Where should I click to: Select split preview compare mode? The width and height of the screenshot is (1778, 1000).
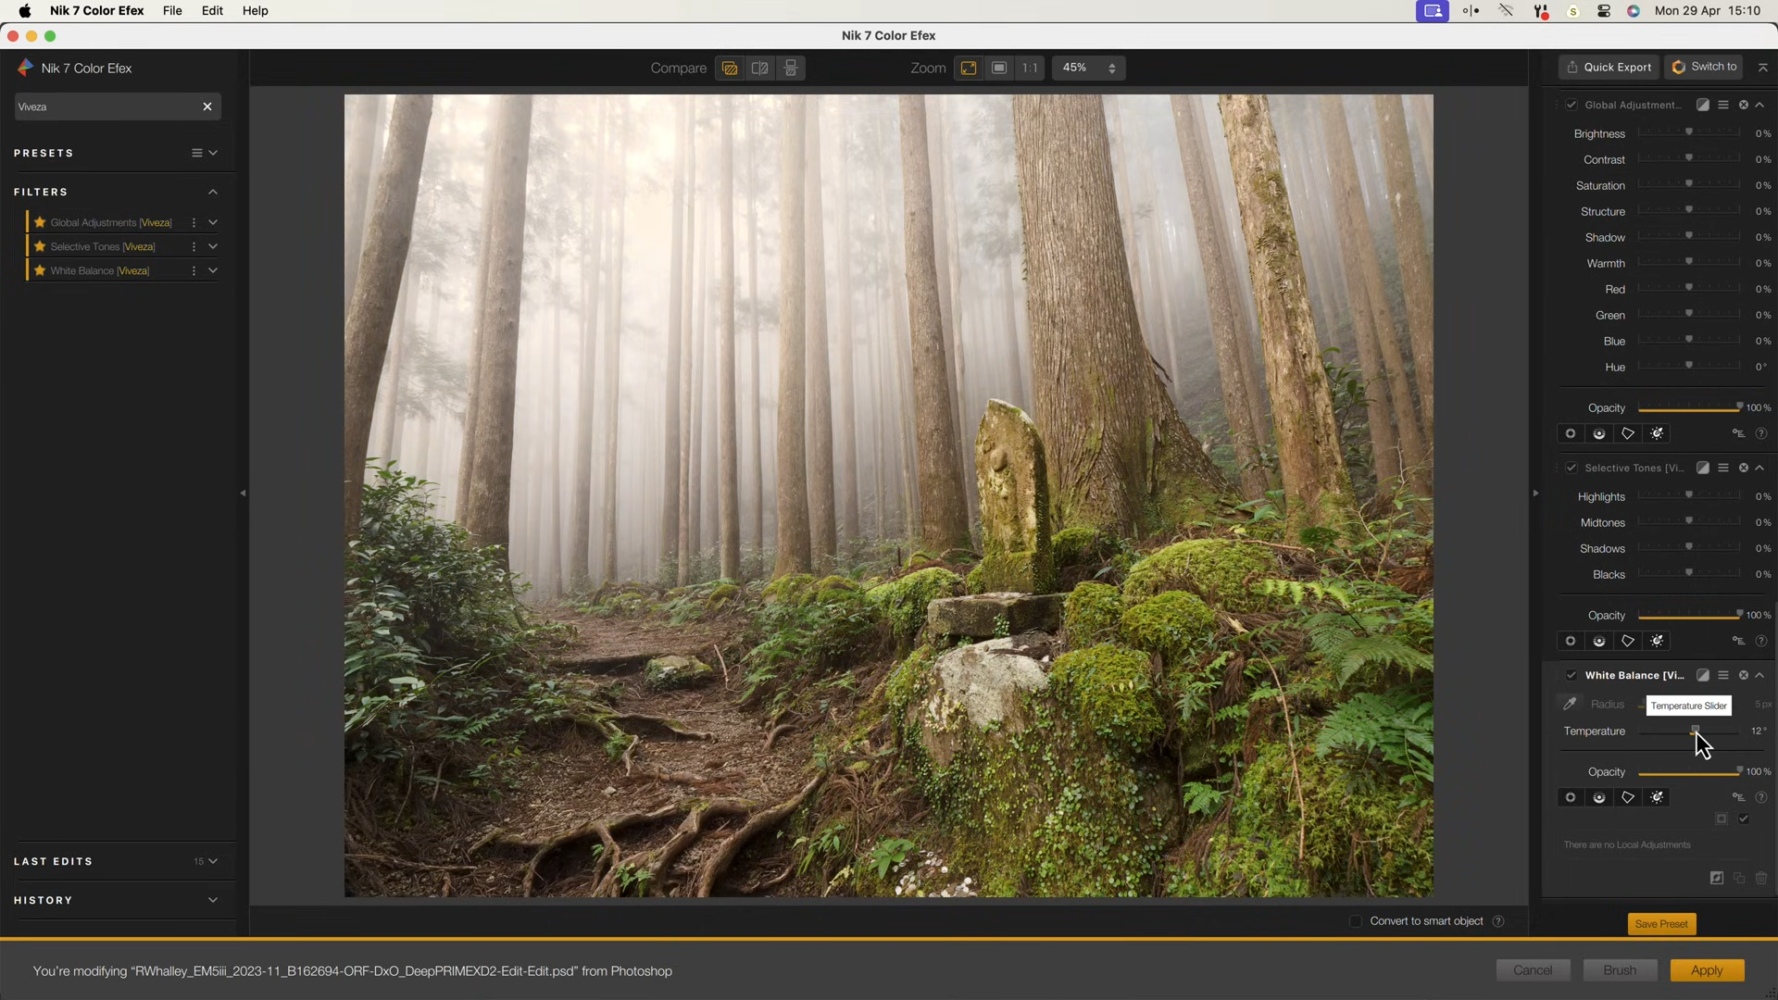click(x=760, y=68)
